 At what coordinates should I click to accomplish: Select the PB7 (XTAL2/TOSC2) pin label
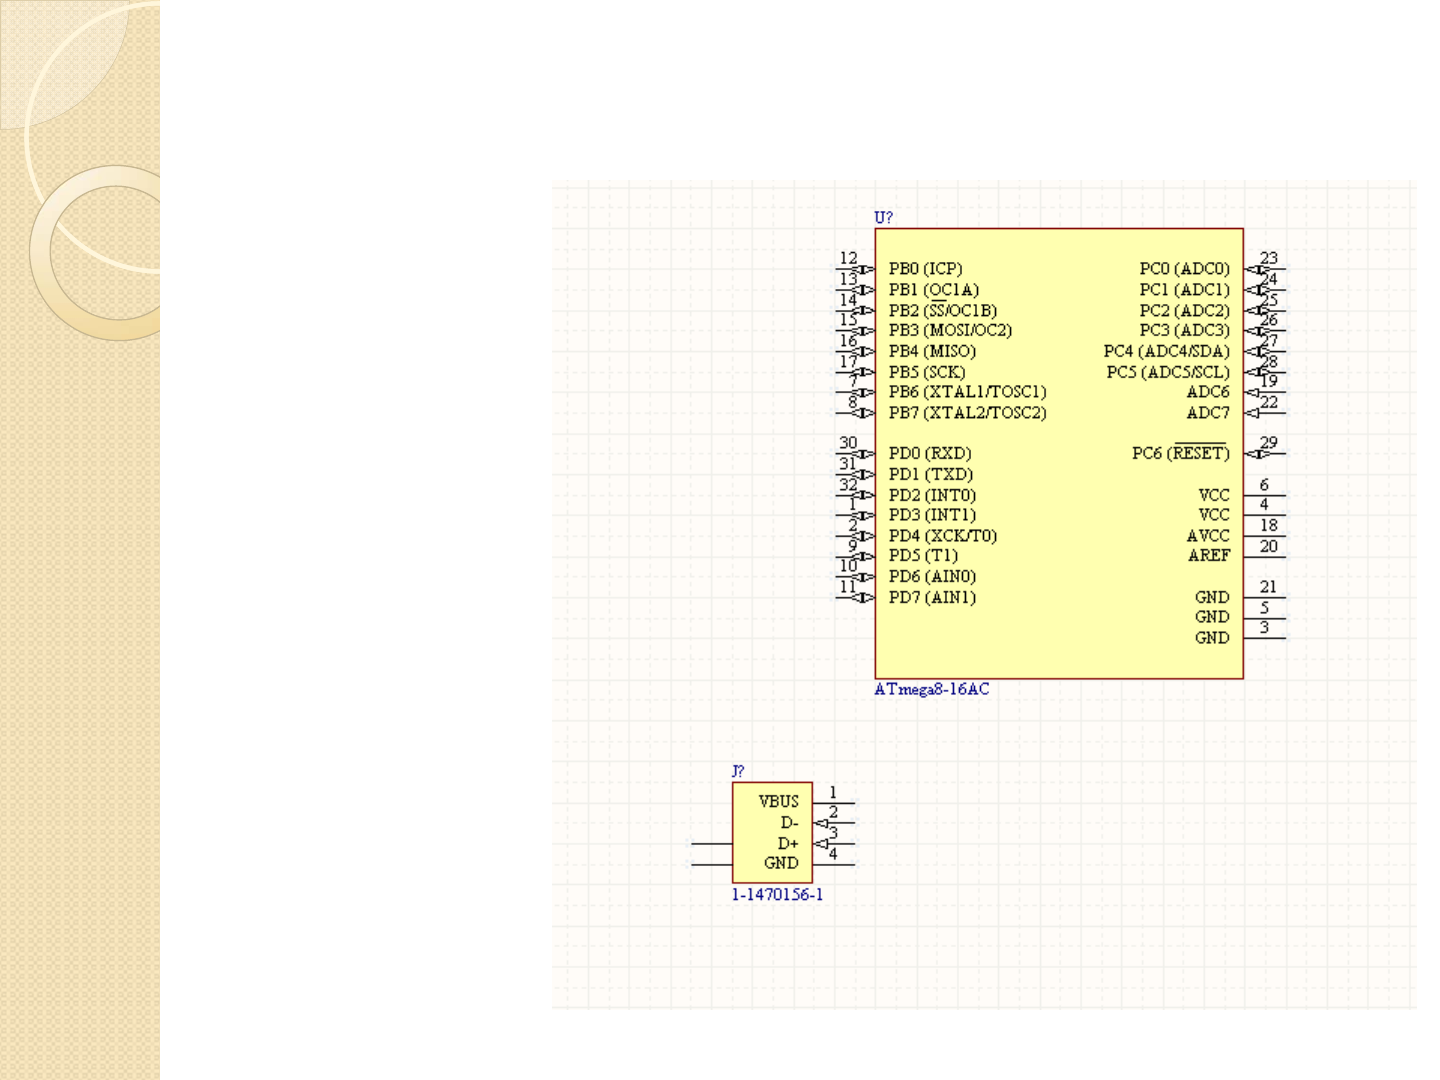[967, 413]
